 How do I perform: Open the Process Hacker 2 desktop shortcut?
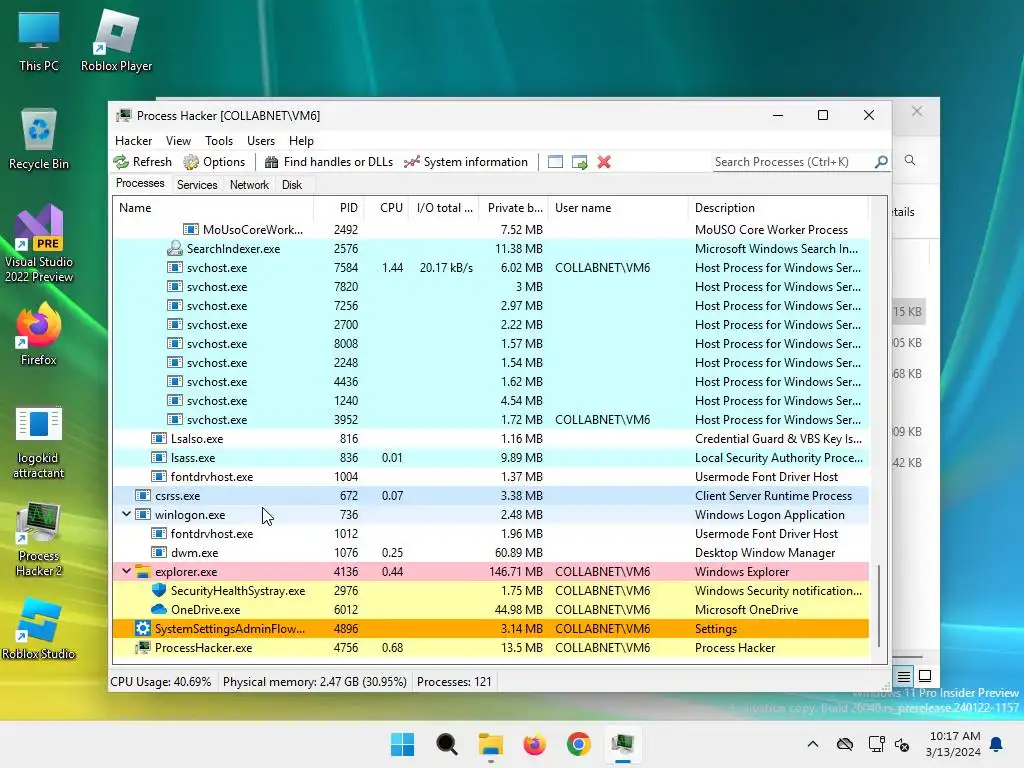pos(39,540)
